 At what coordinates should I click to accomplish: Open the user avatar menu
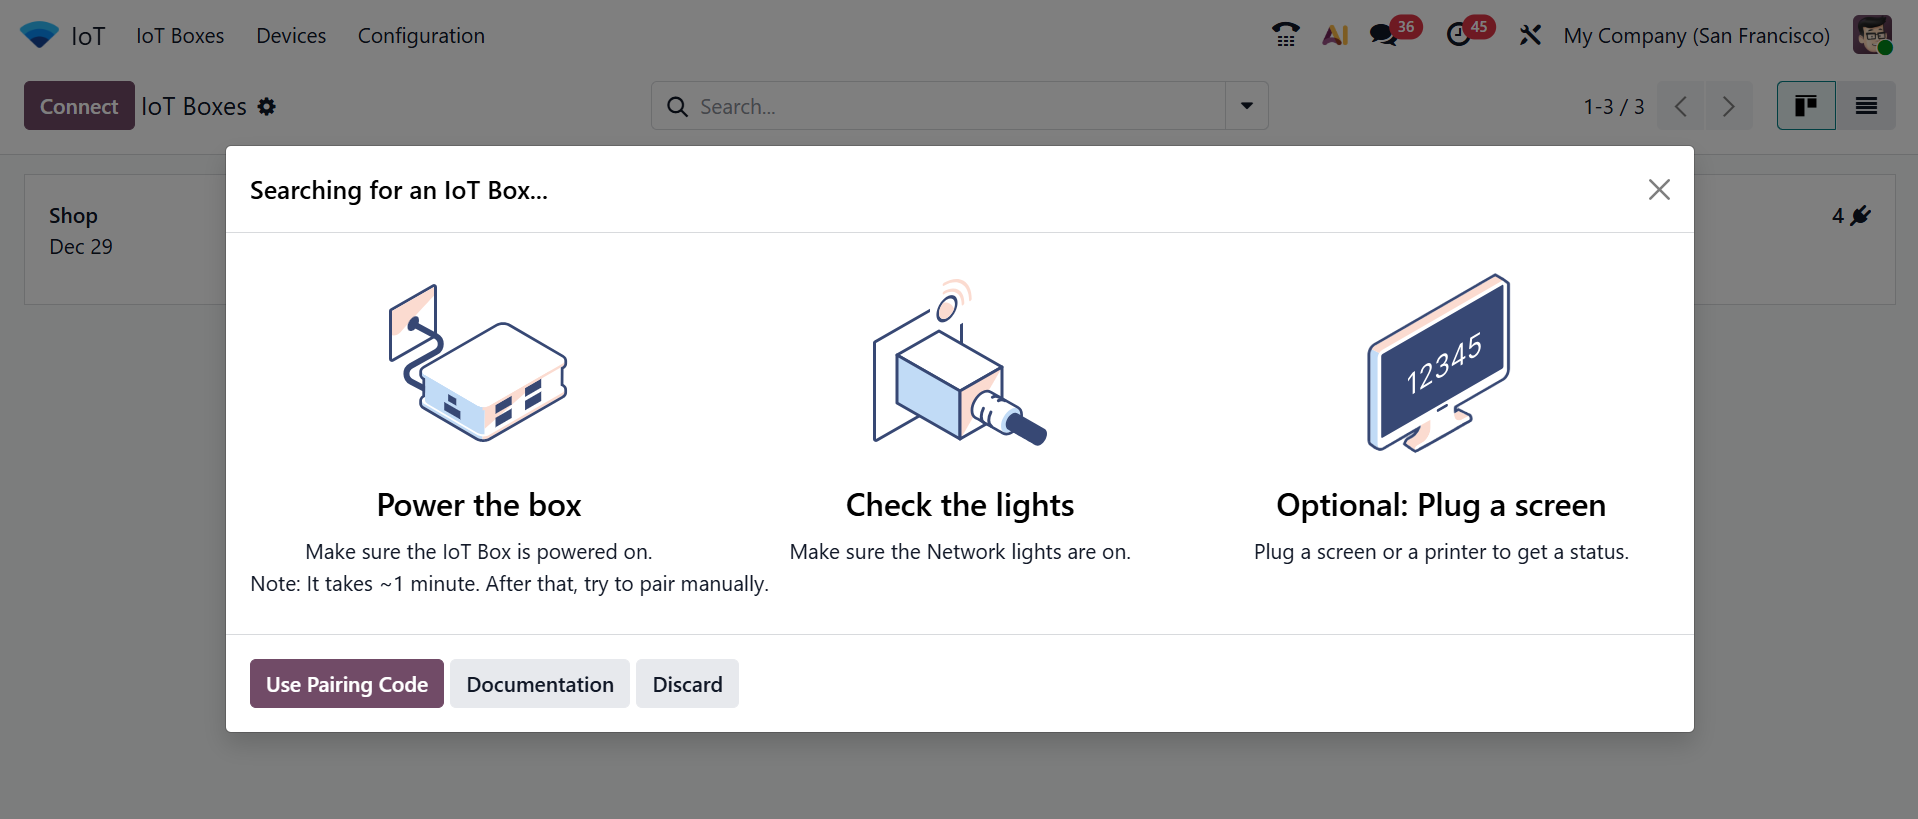[1871, 35]
